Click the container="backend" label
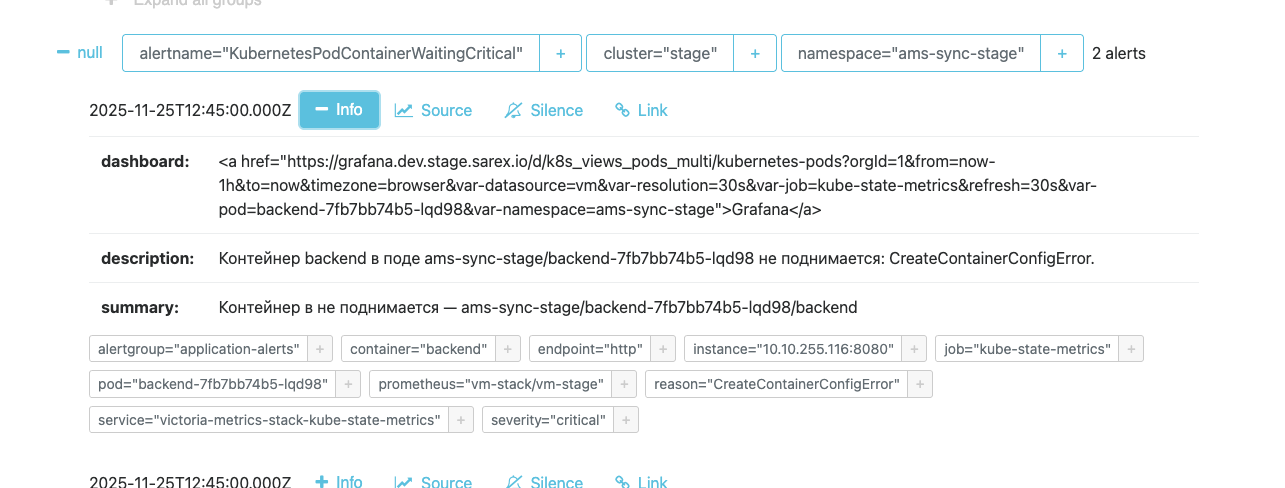 (x=418, y=349)
